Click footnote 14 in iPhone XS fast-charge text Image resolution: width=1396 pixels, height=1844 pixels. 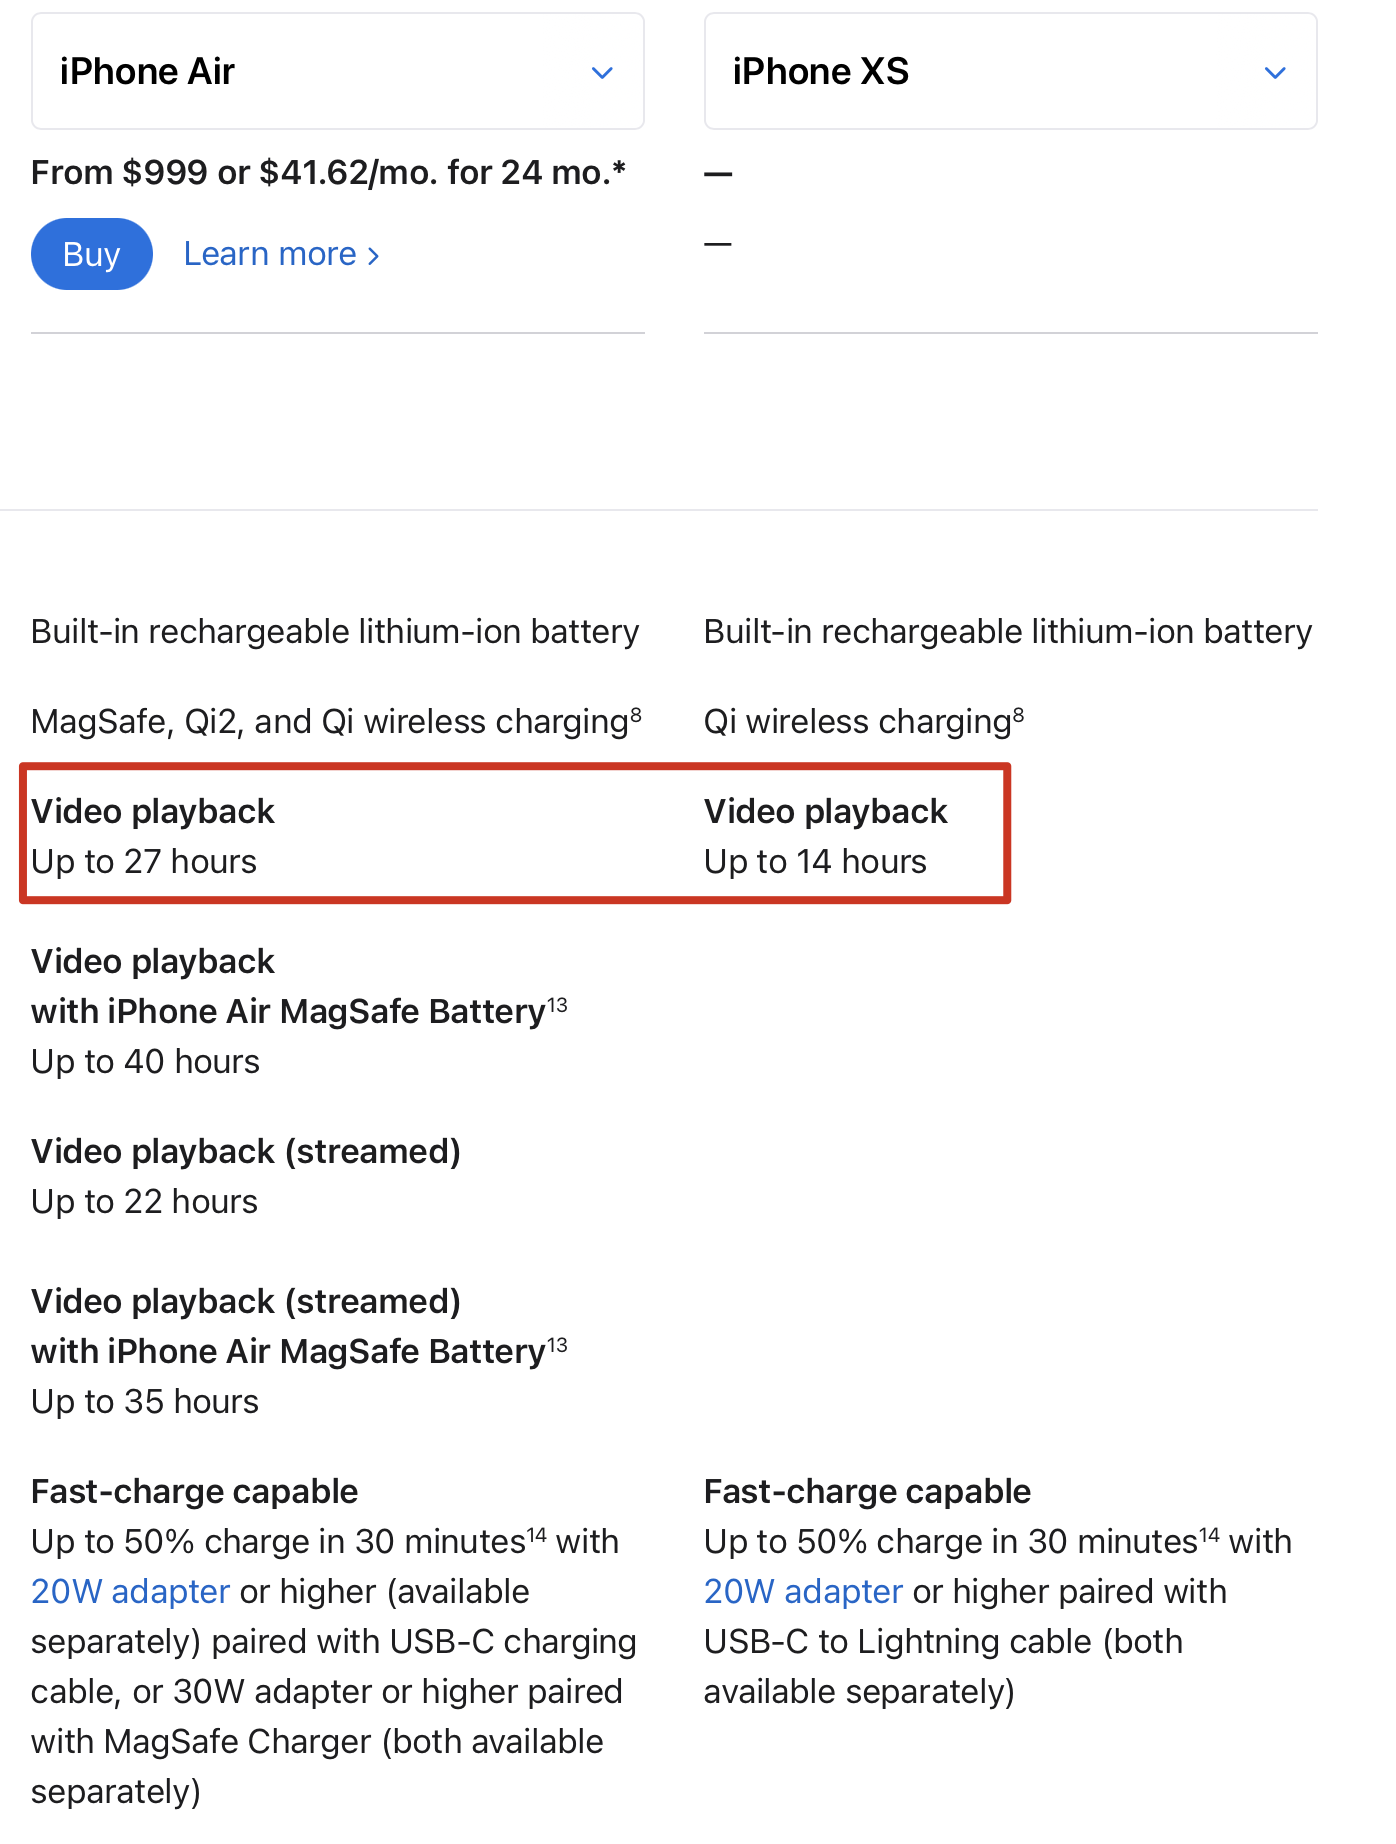1210,1534
